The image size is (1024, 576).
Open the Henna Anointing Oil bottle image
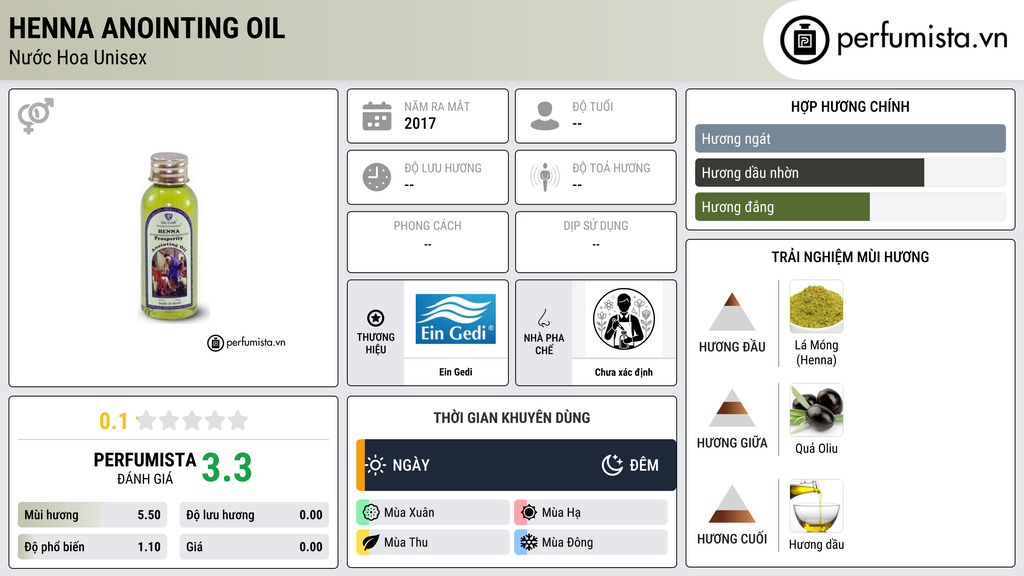tap(173, 238)
